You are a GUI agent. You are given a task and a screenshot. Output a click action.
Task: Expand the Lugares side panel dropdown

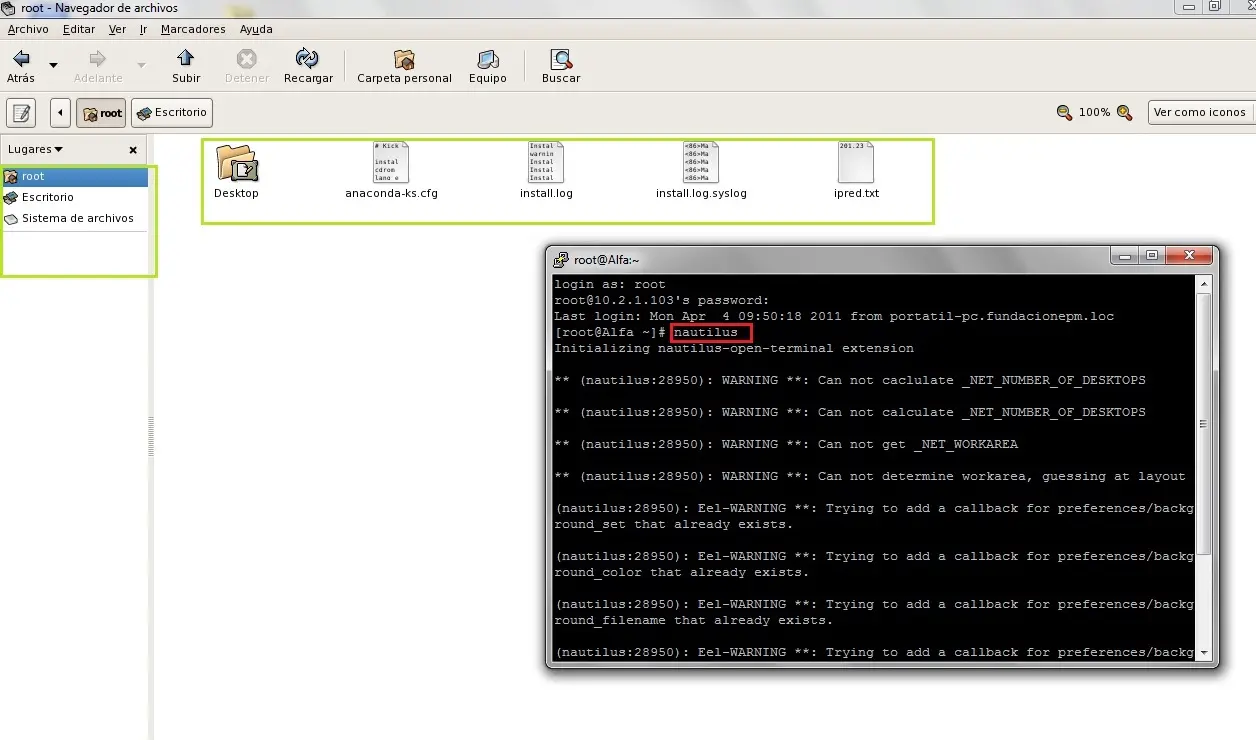35,150
